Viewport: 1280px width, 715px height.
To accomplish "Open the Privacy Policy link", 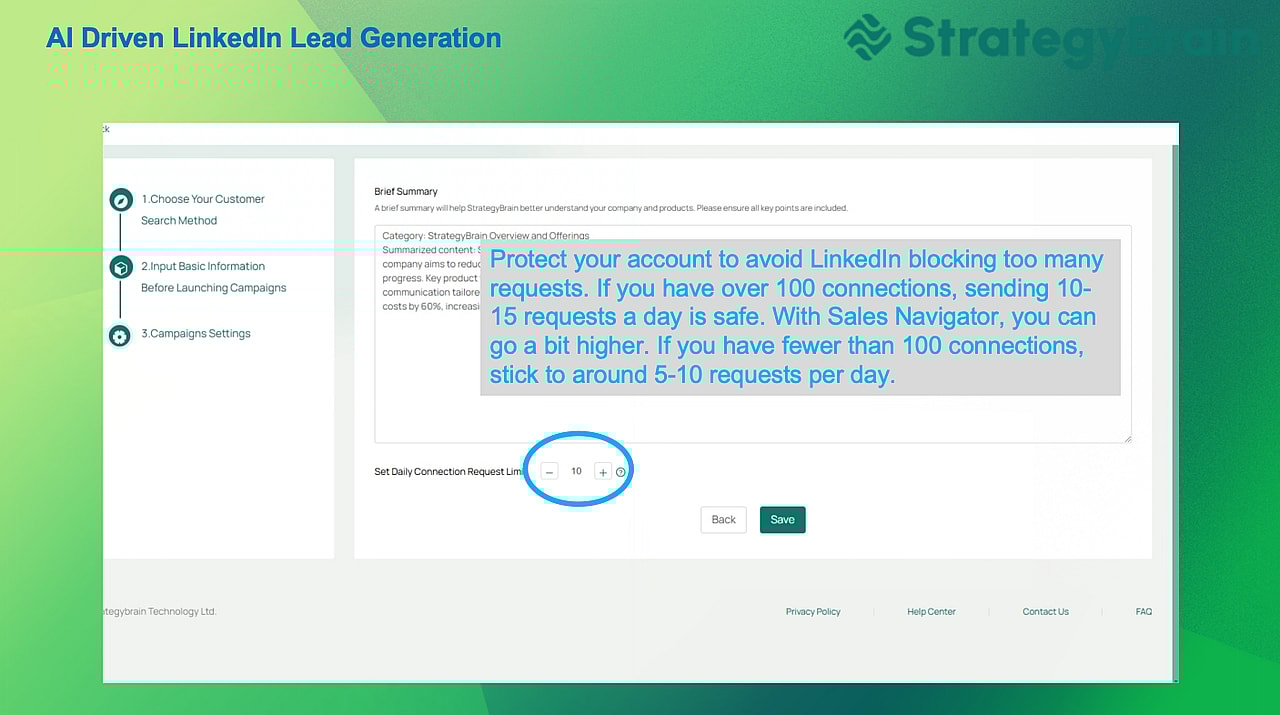I will 813,611.
